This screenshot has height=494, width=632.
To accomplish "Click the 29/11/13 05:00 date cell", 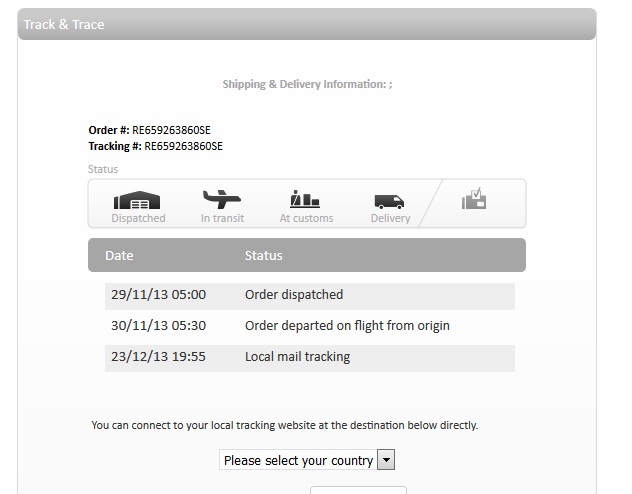I will pyautogui.click(x=158, y=295).
